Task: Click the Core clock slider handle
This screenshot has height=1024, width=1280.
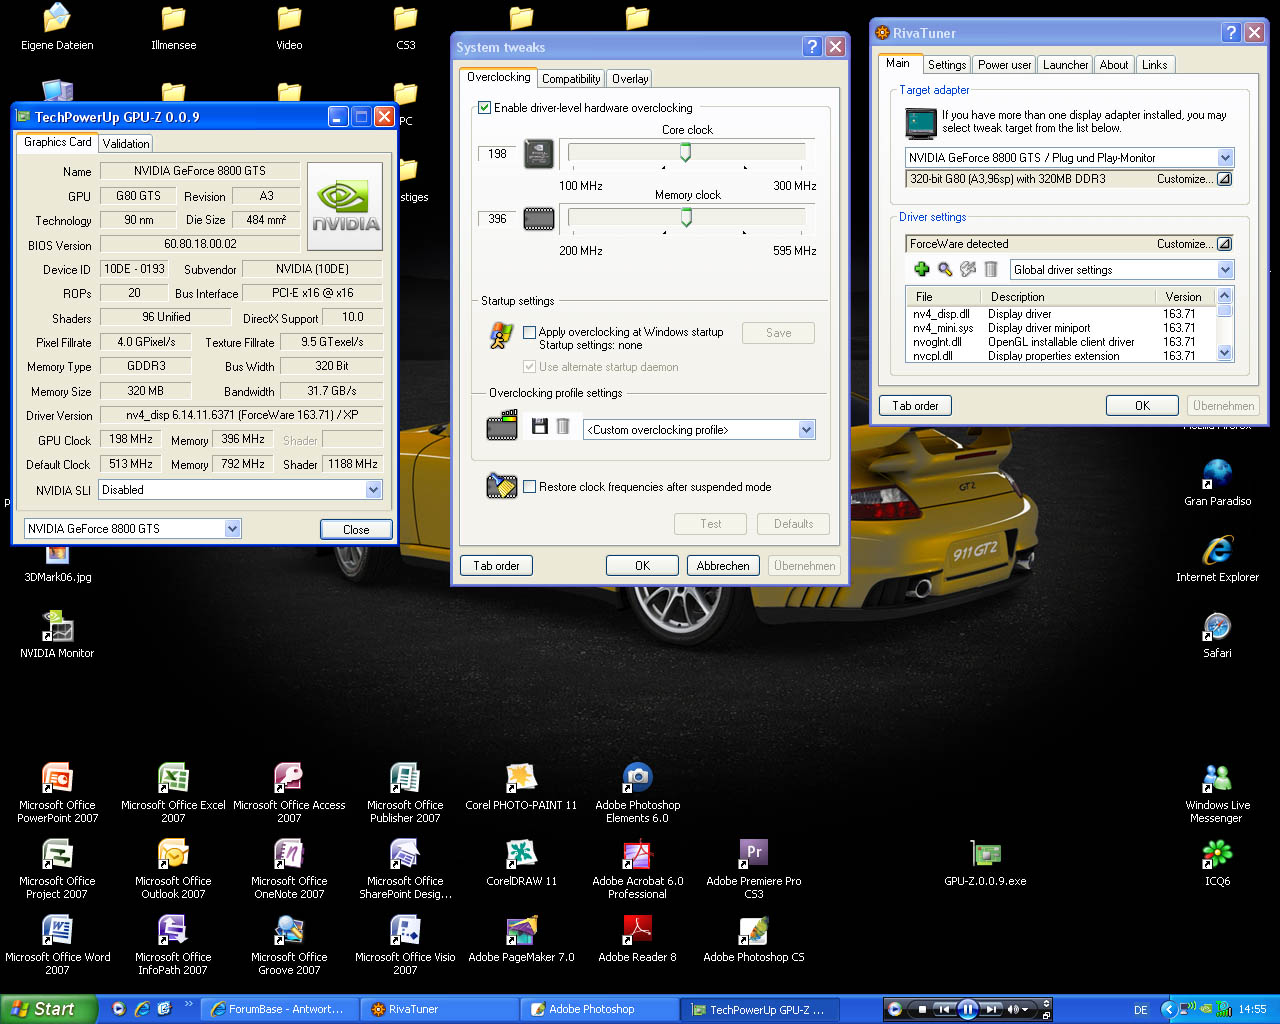Action: (686, 152)
